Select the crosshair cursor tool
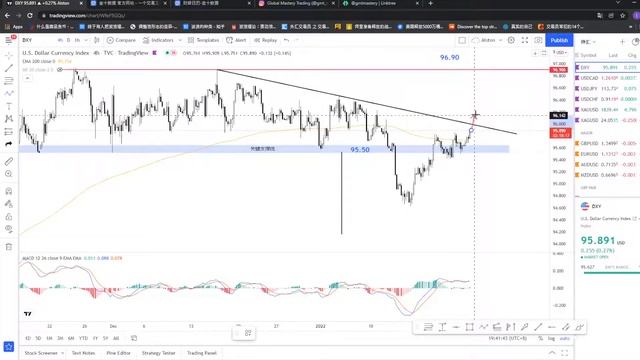The image size is (640, 360). pyautogui.click(x=9, y=55)
